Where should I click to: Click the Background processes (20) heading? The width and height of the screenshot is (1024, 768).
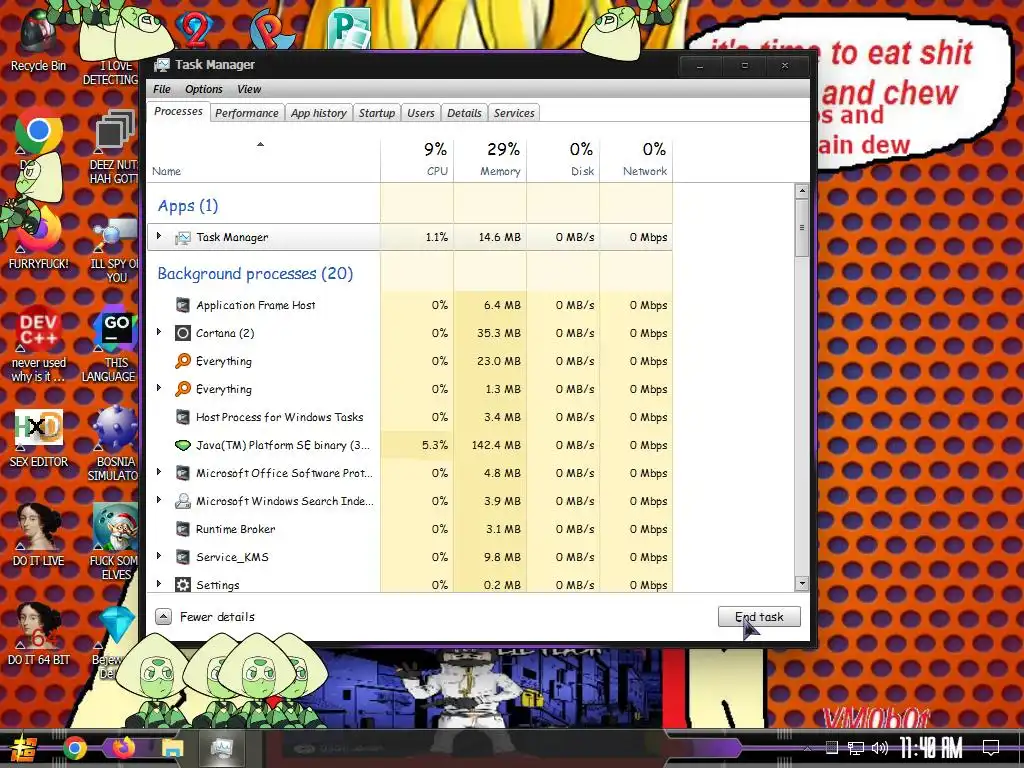pyautogui.click(x=255, y=274)
